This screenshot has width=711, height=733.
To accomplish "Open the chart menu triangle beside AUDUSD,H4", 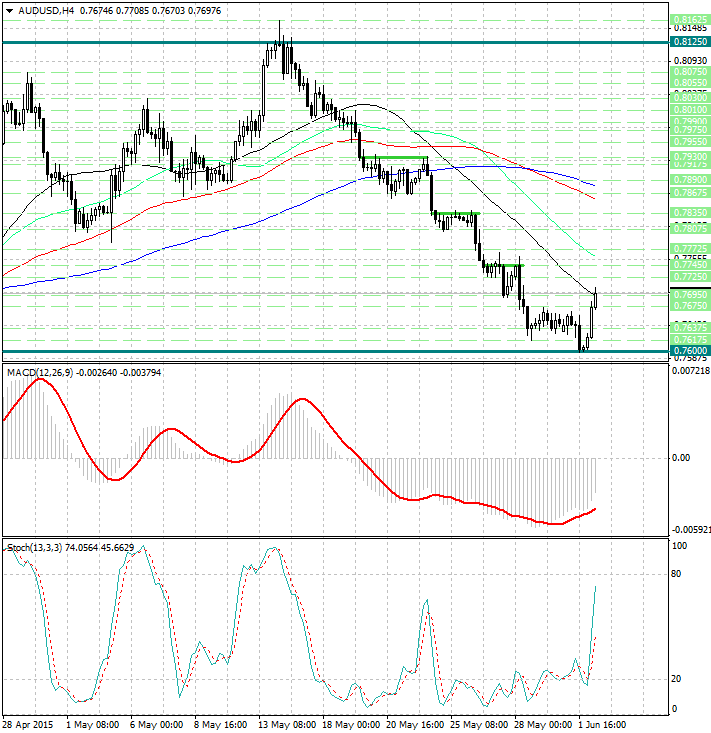I will [9, 11].
